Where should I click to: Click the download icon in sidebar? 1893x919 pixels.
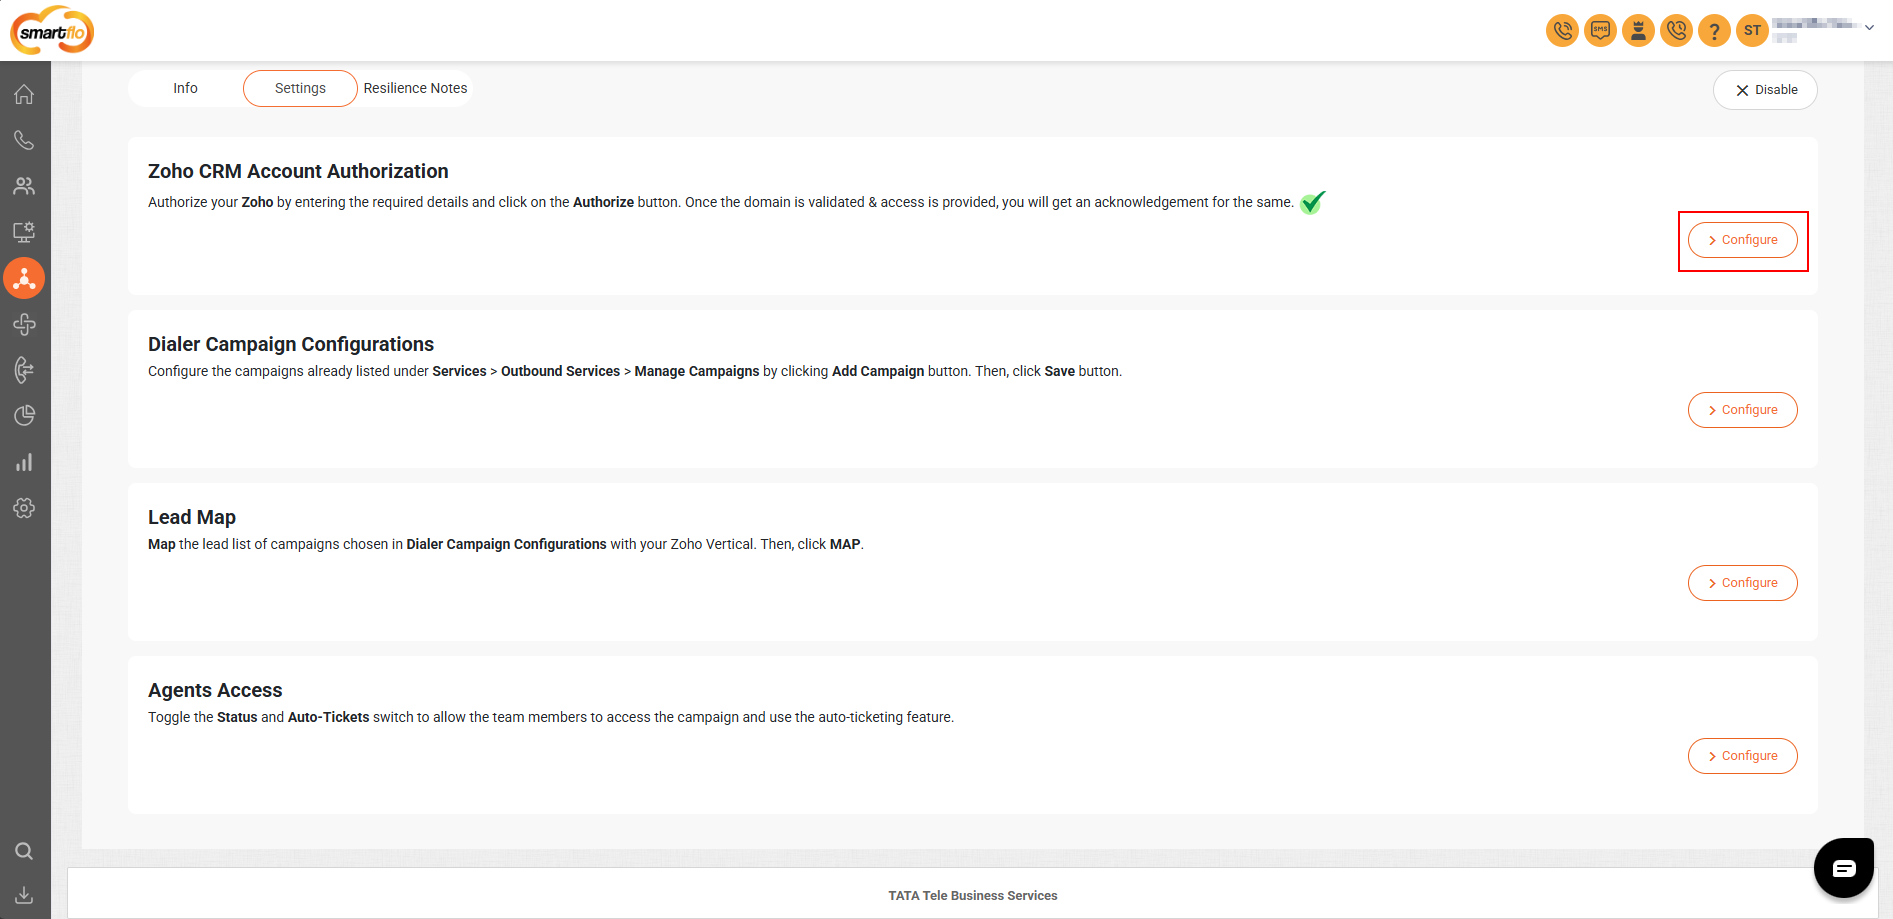[x=24, y=895]
